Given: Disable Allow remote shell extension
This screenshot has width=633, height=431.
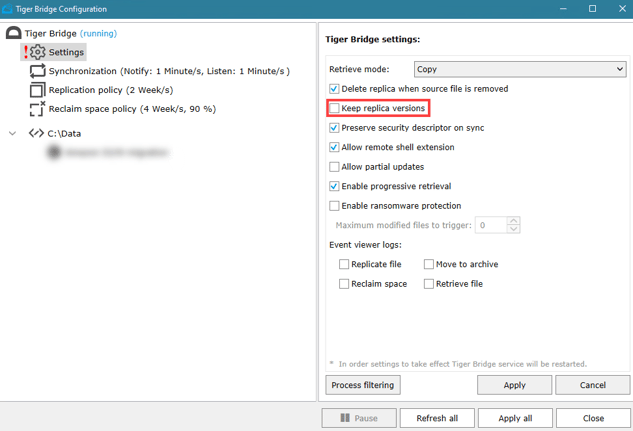Looking at the screenshot, I should tap(334, 147).
